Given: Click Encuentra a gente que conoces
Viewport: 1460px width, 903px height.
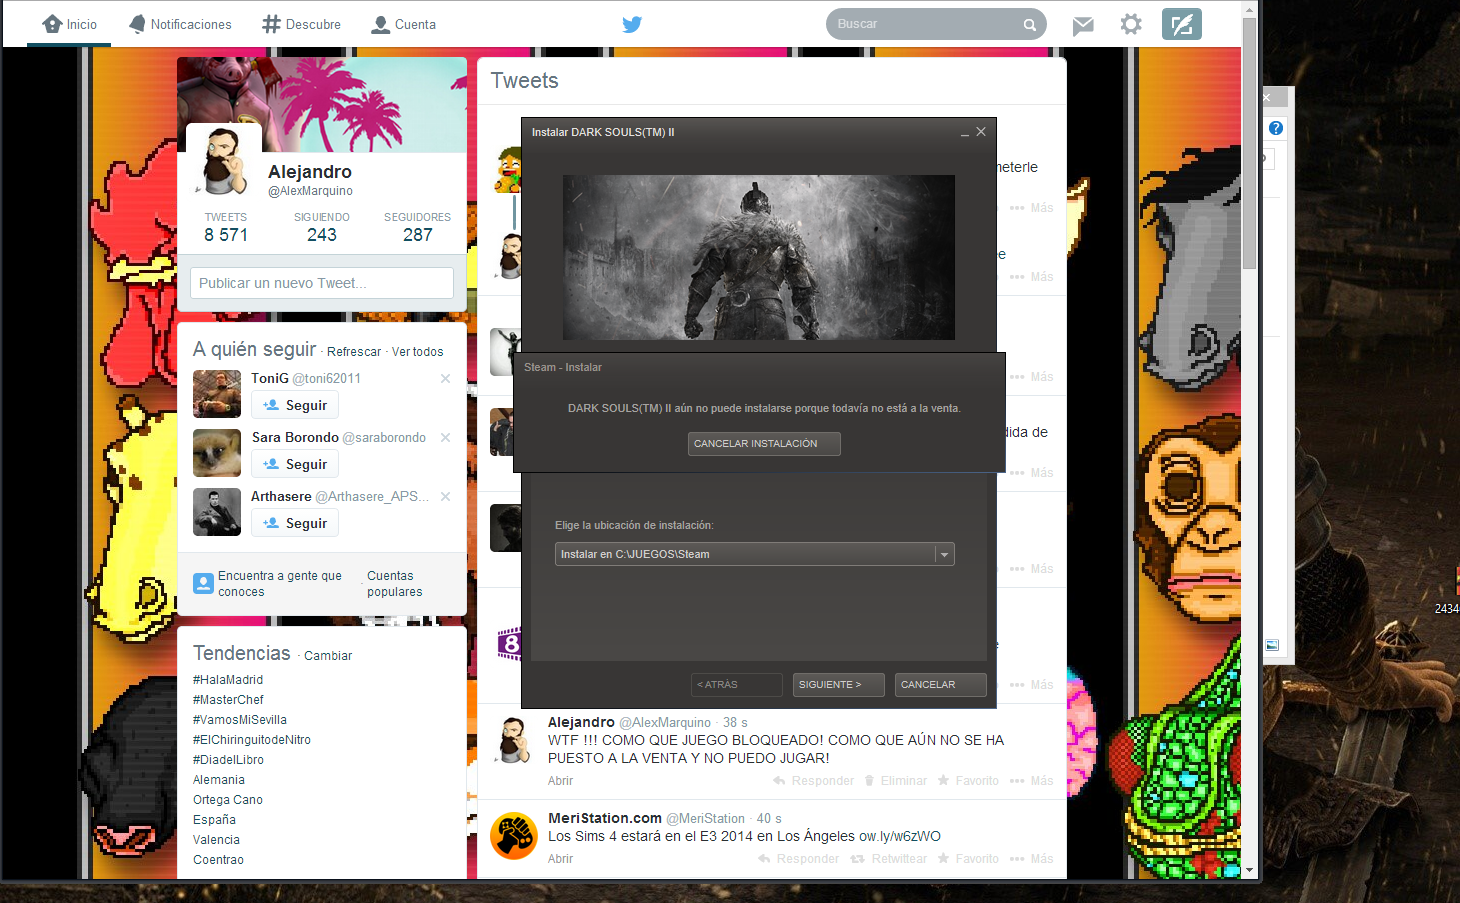Looking at the screenshot, I should [x=280, y=584].
